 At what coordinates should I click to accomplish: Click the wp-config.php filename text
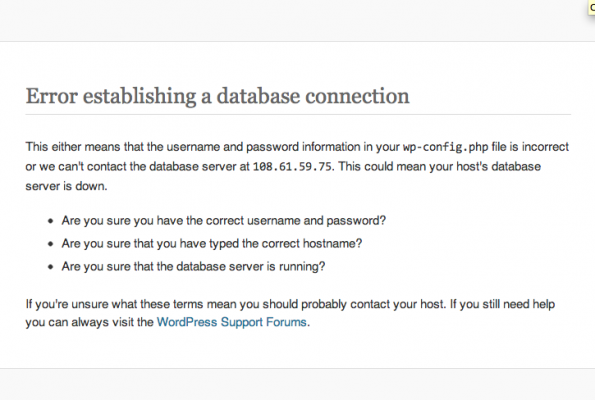click(x=445, y=147)
